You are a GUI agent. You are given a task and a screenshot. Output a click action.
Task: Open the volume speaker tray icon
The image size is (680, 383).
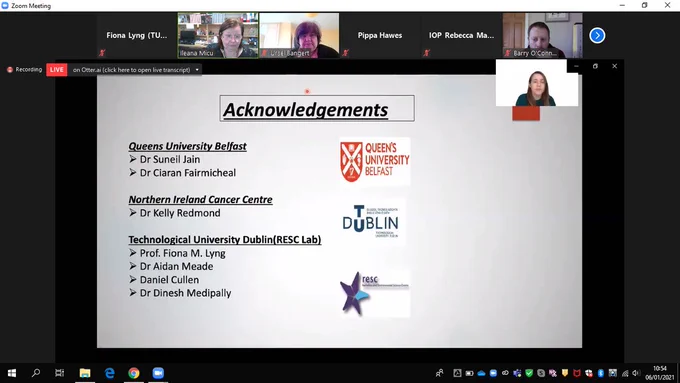(x=636, y=373)
